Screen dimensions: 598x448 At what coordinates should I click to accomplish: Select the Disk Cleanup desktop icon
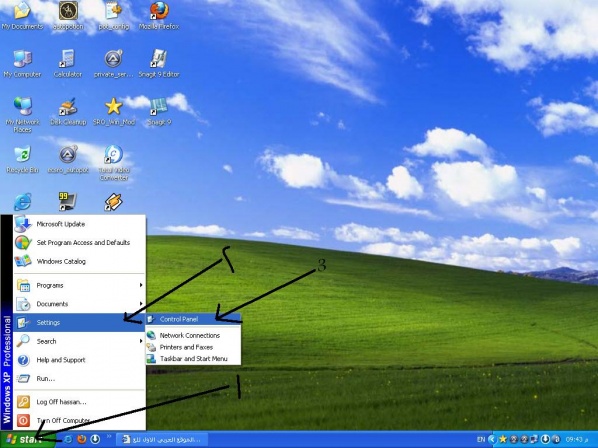(x=68, y=111)
